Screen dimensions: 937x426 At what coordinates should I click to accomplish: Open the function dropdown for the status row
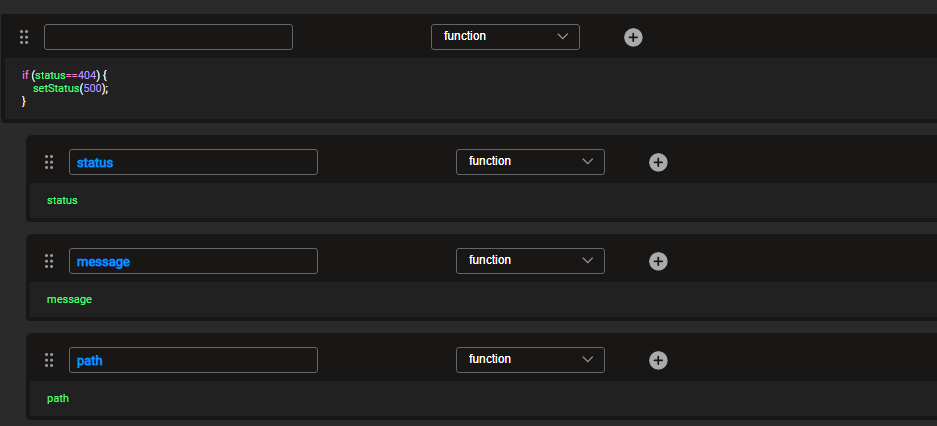[x=530, y=162]
